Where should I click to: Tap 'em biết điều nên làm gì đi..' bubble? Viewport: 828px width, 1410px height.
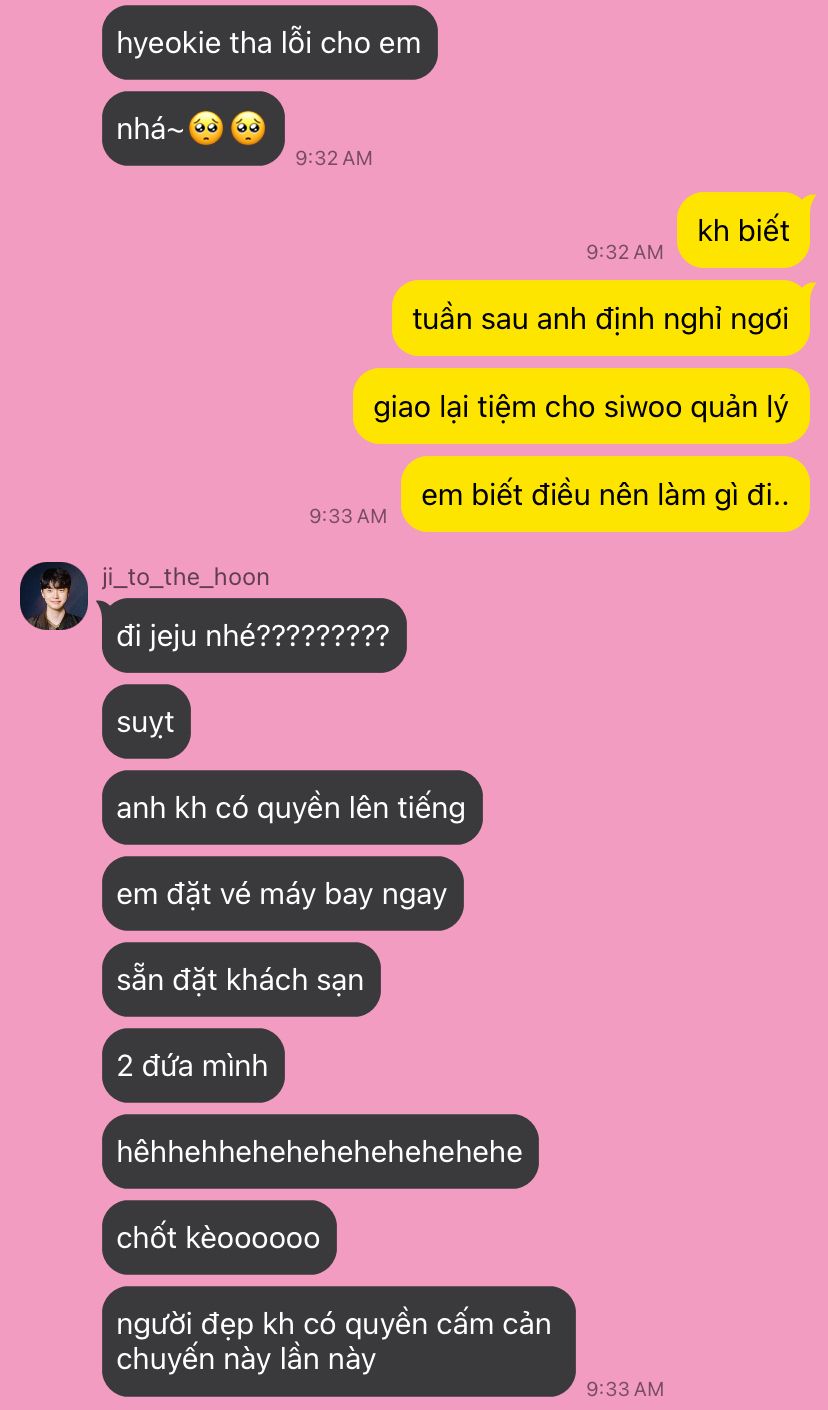pos(605,495)
